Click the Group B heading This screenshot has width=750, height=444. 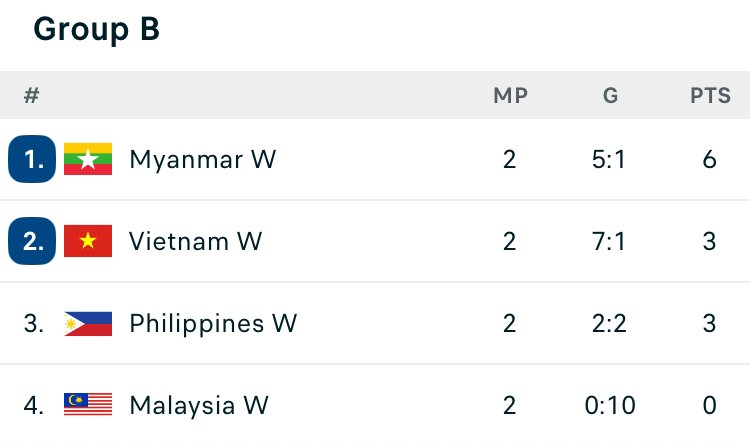click(x=97, y=30)
